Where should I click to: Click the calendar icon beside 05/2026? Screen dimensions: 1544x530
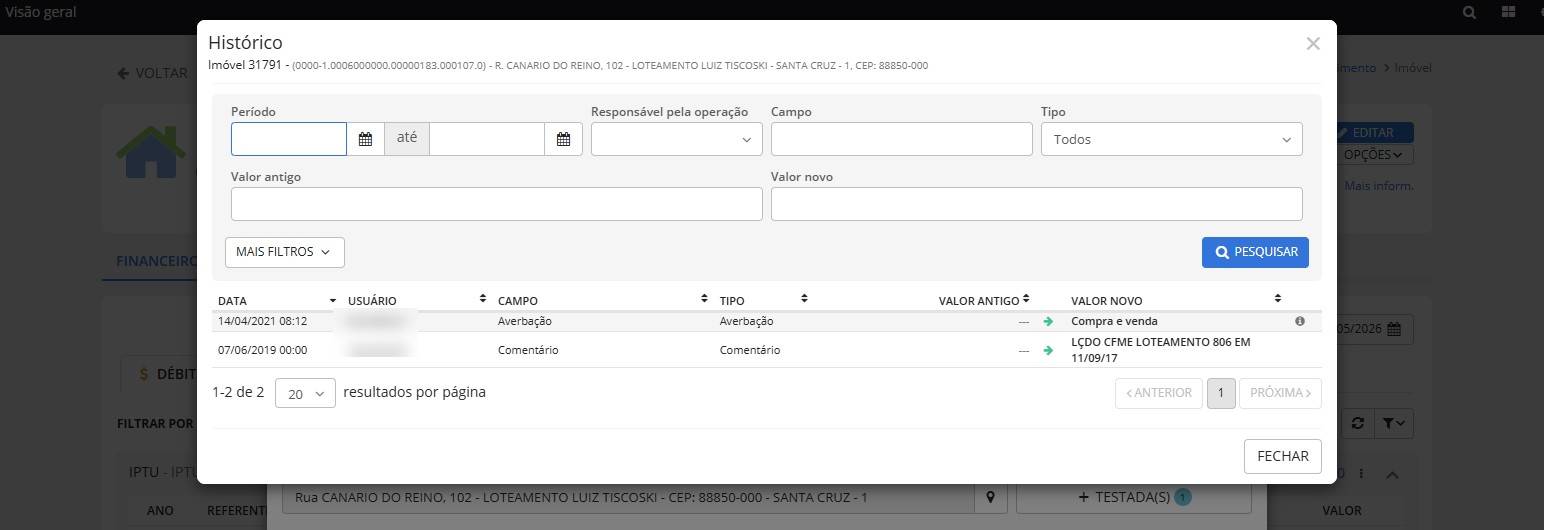1394,329
